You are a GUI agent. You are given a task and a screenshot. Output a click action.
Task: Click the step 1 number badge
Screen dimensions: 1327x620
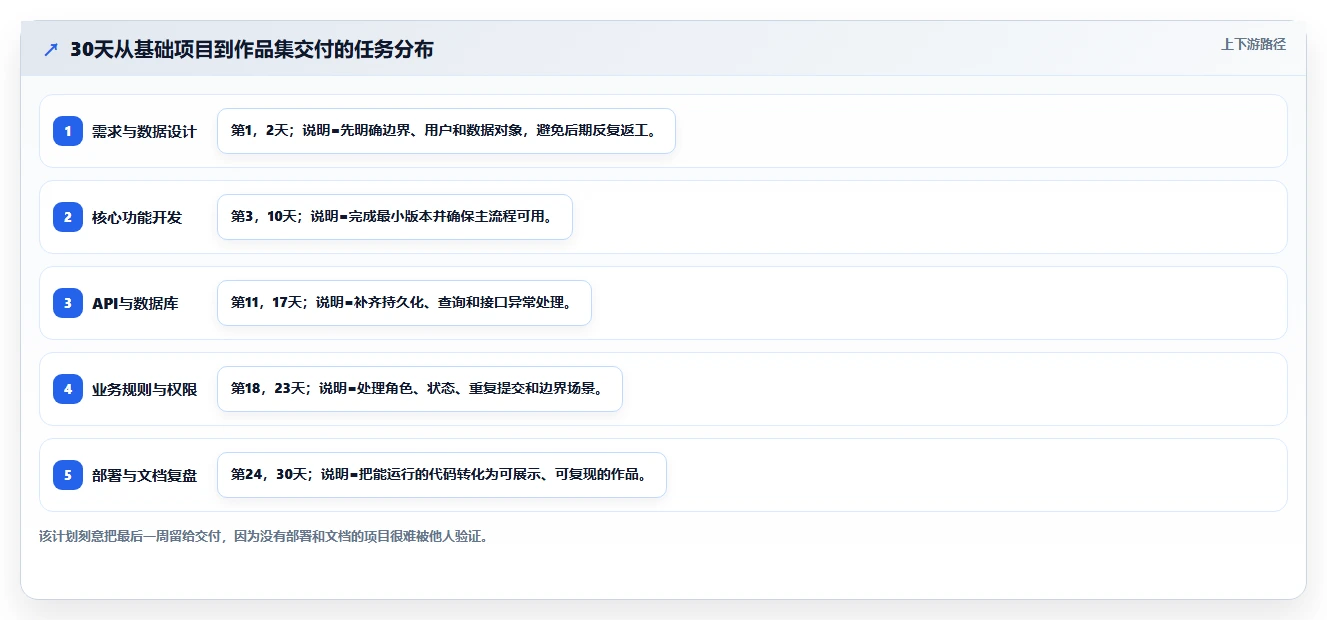pos(68,131)
